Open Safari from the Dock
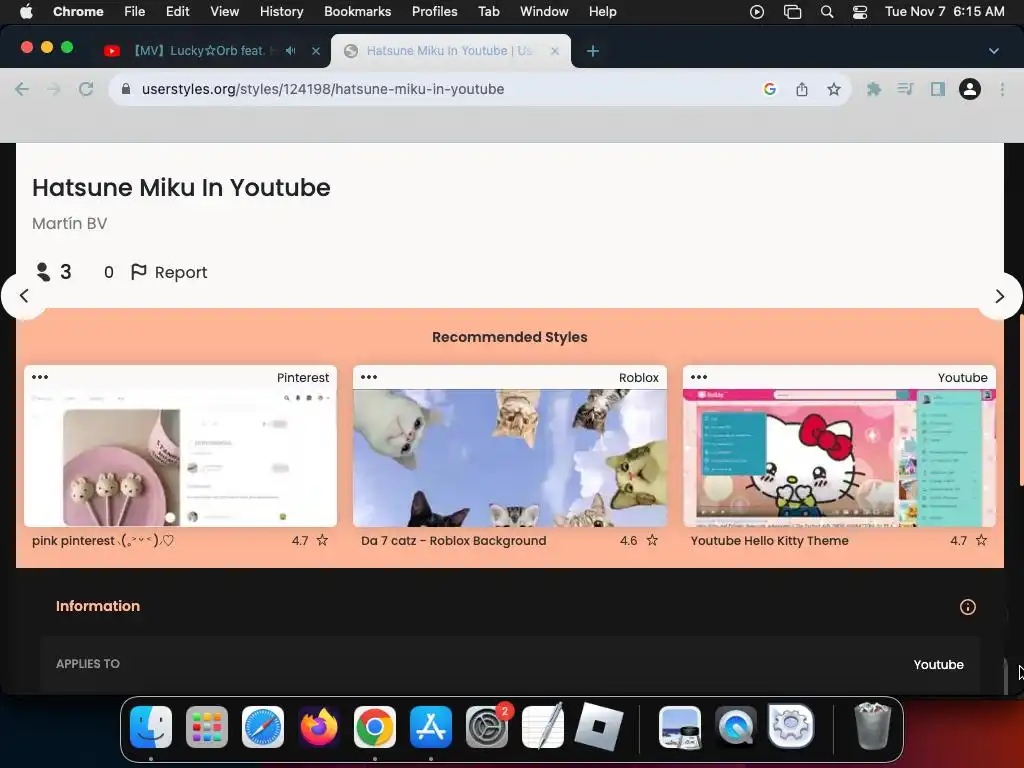1024x768 pixels. click(x=263, y=727)
